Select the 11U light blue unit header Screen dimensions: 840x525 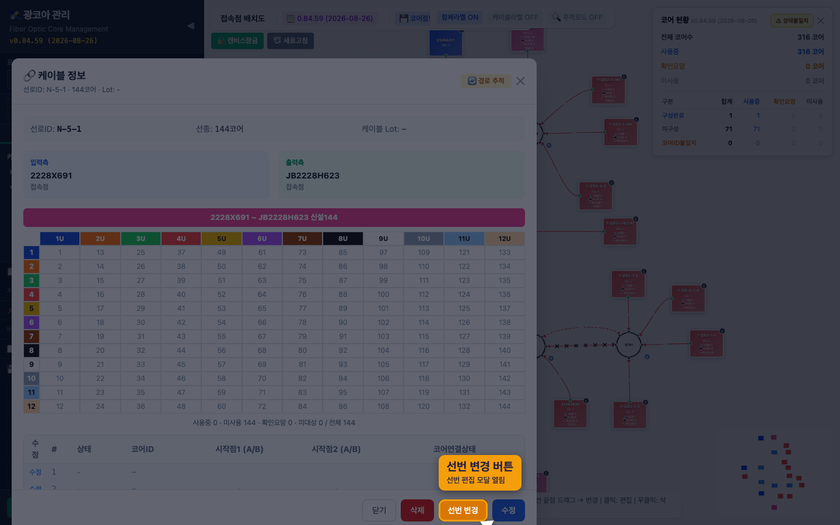click(464, 238)
